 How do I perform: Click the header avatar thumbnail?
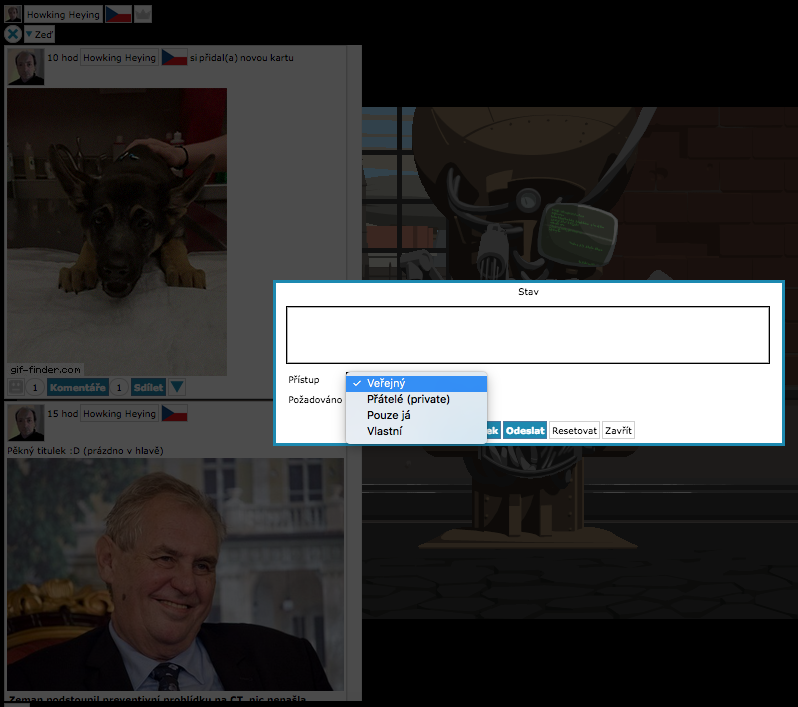pyautogui.click(x=13, y=14)
